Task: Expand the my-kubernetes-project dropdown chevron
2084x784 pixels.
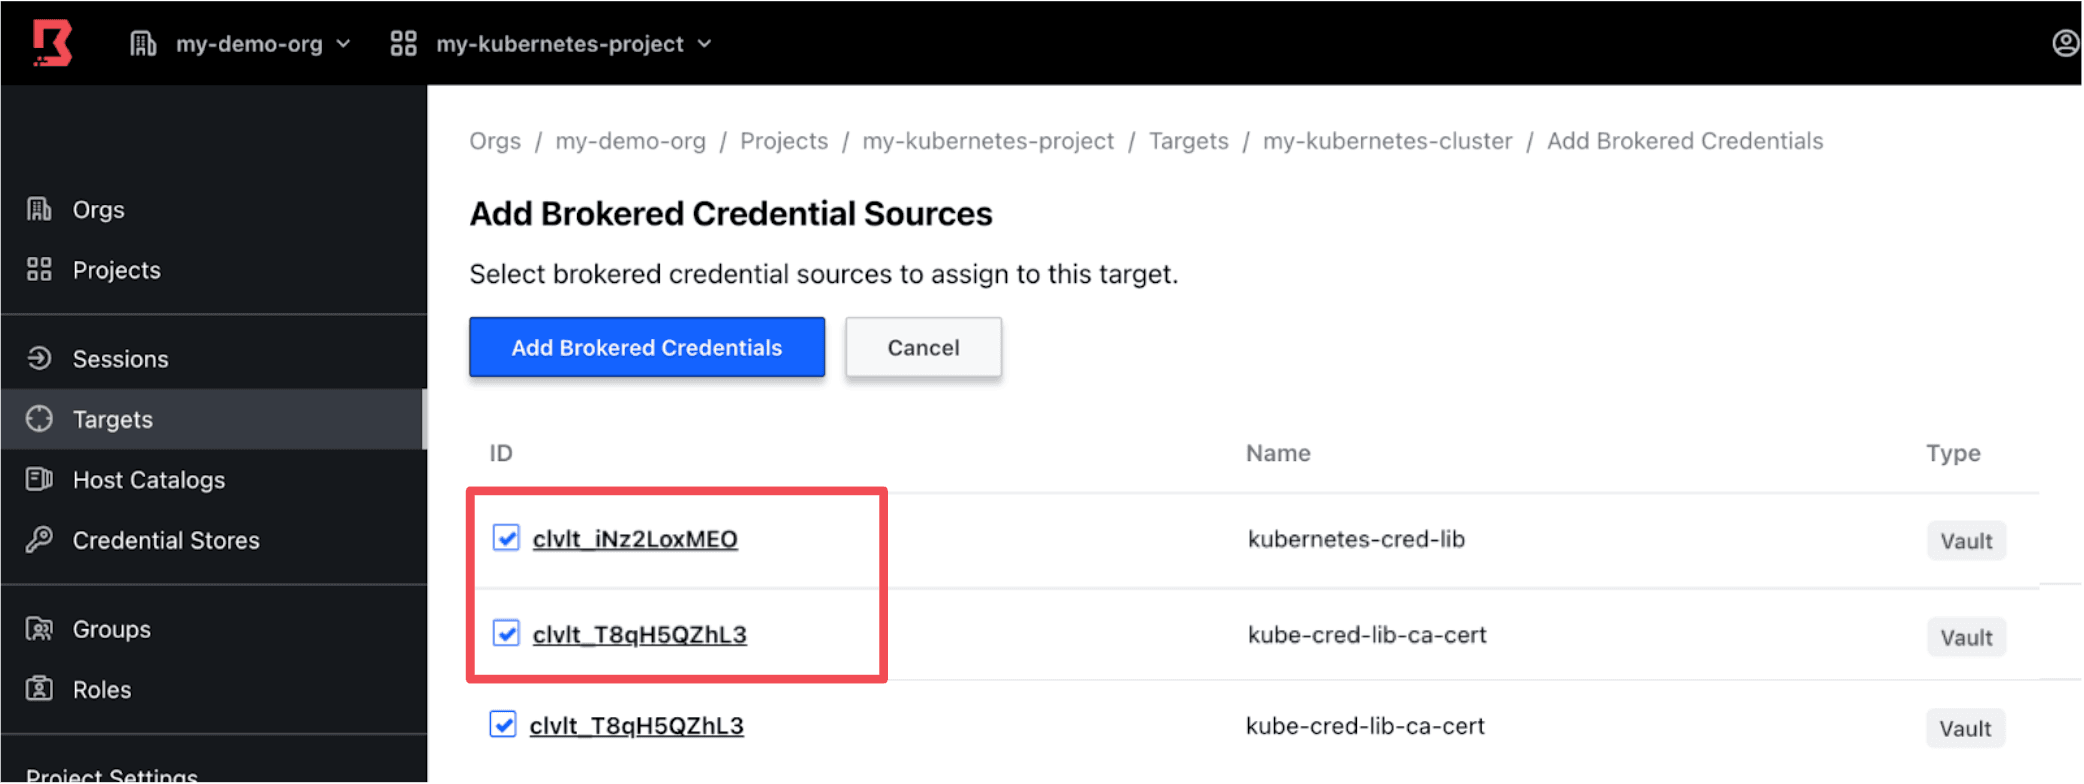Action: click(704, 44)
